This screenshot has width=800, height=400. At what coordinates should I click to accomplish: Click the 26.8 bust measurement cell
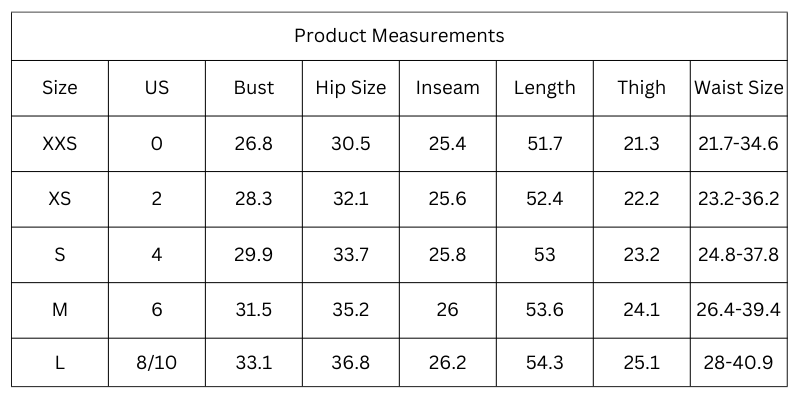pos(254,144)
